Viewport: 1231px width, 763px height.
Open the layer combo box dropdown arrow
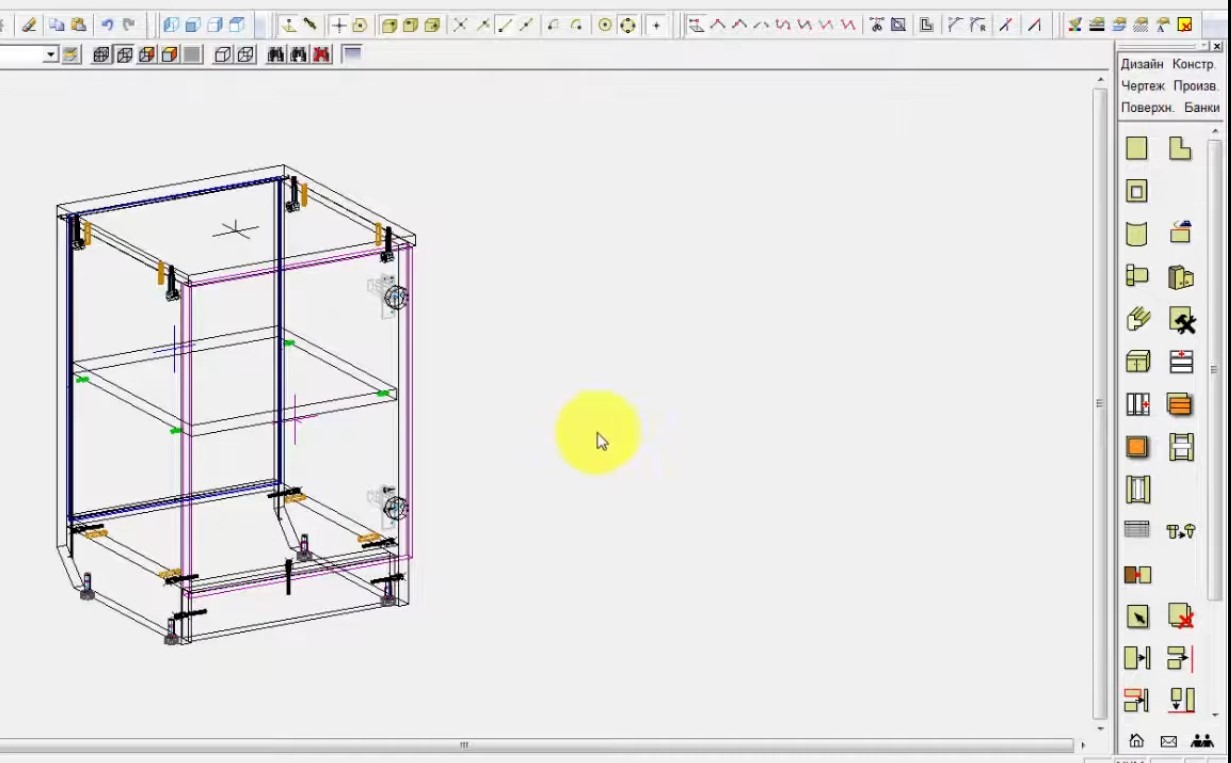[50, 56]
